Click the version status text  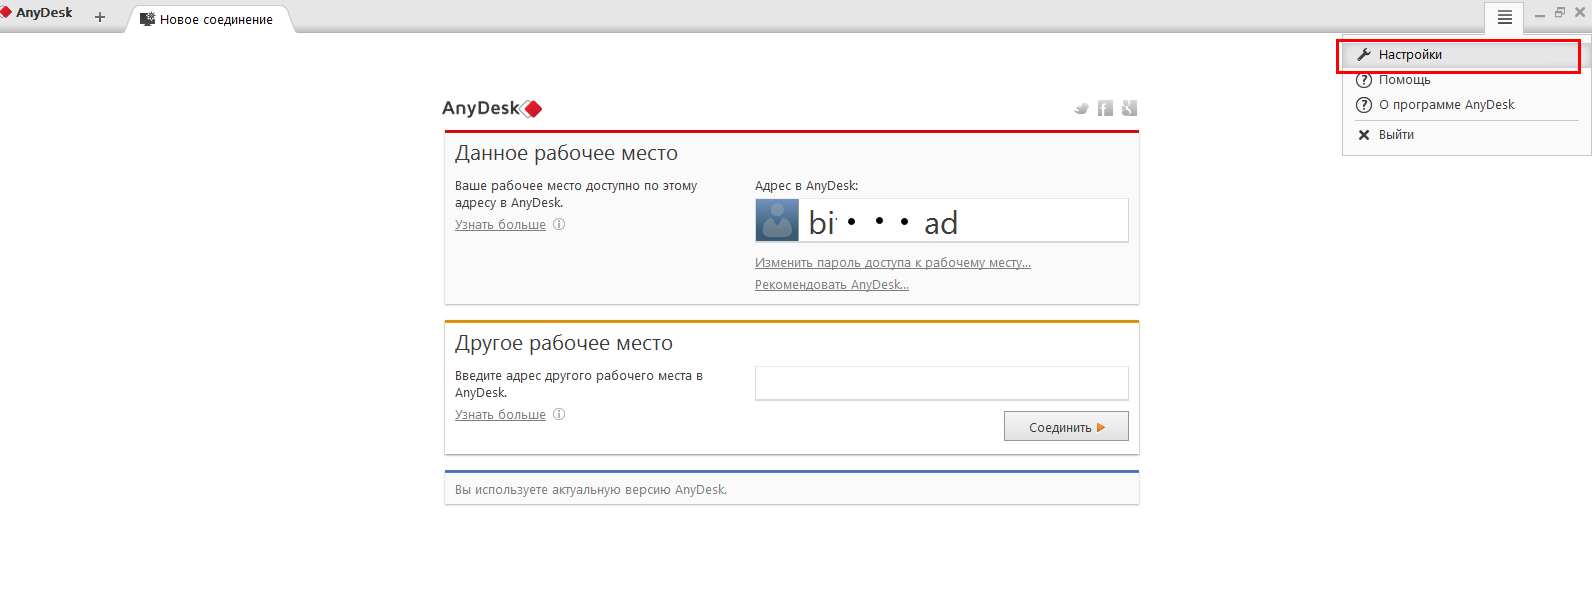point(591,490)
